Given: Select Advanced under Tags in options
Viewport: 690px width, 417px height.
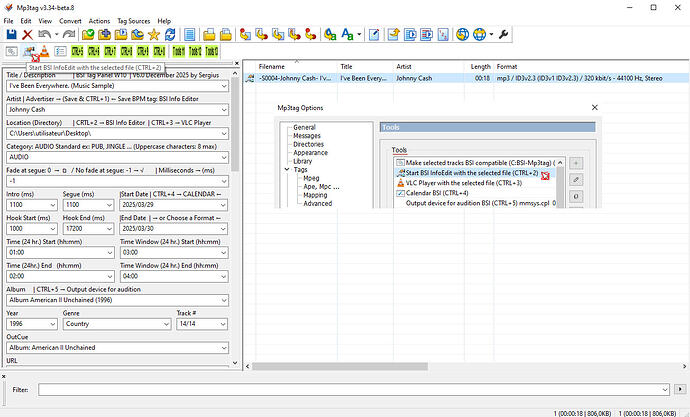Looking at the screenshot, I should 317,203.
